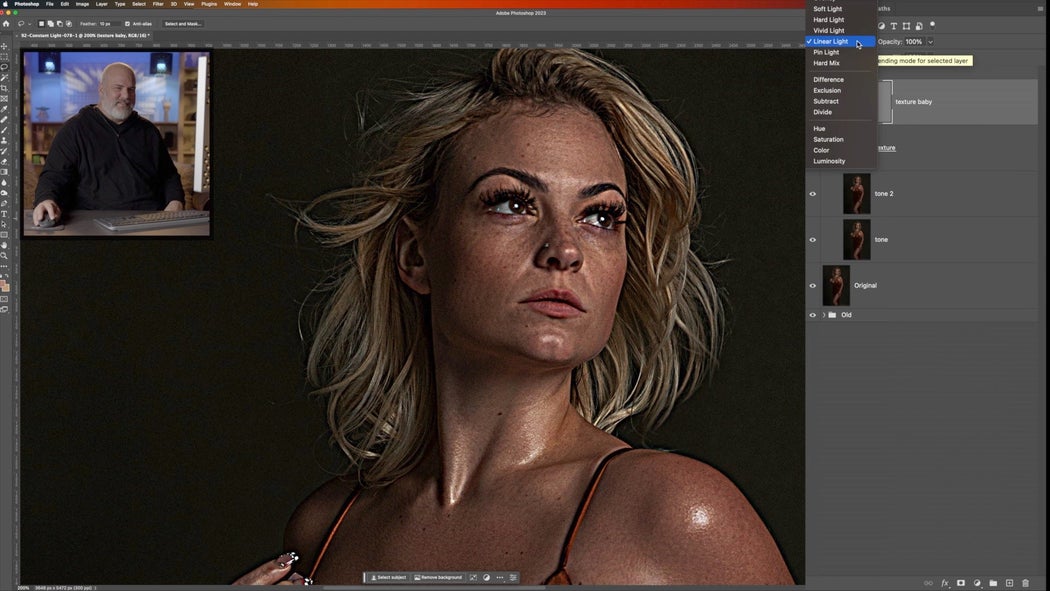Expand the Old layer group
This screenshot has width=1050, height=591.
823,314
